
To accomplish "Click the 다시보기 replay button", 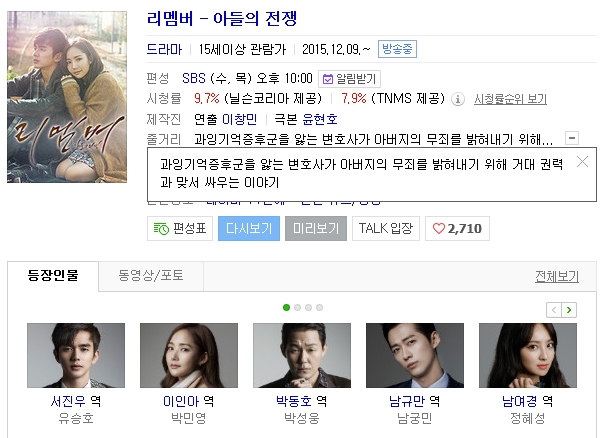I will (x=249, y=228).
